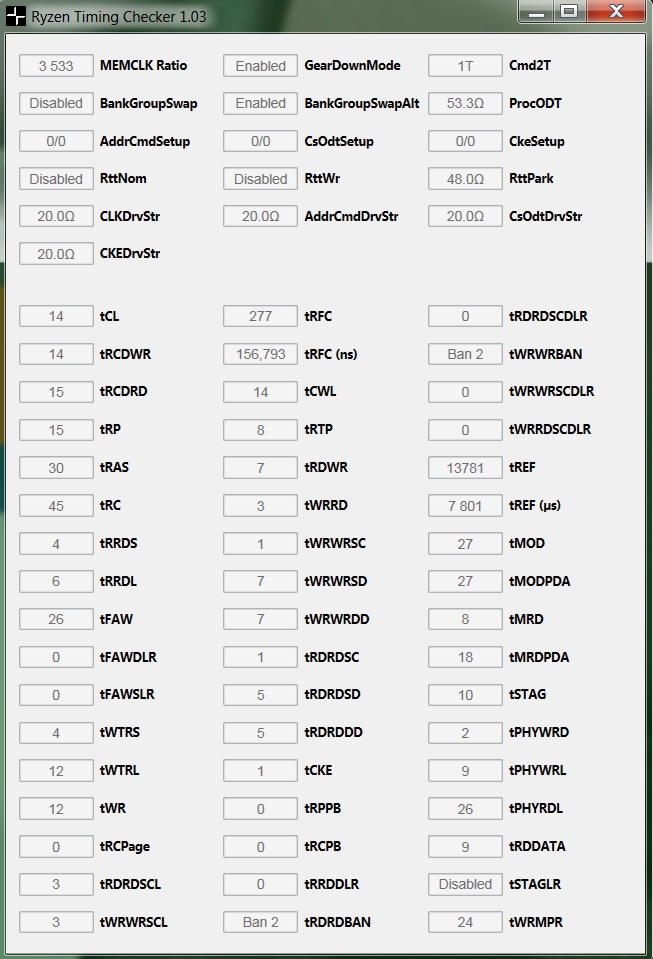The image size is (653, 959).
Task: Click the tRDDATA value field
Action: click(x=465, y=846)
